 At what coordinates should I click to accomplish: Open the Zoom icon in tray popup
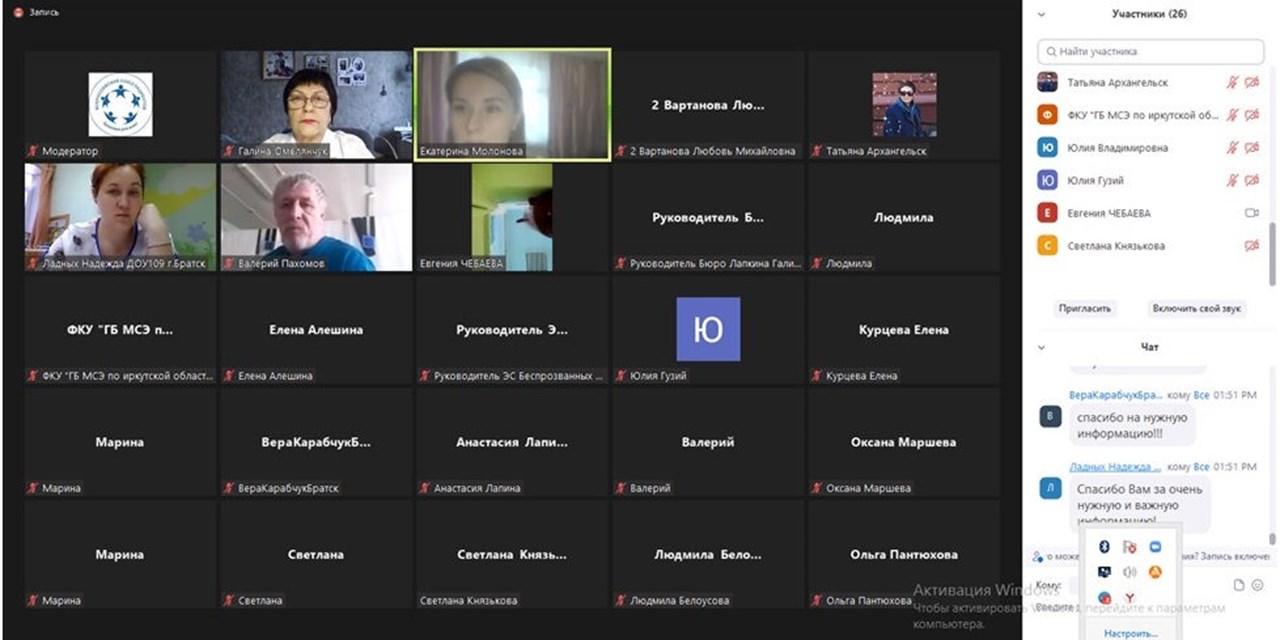(x=1155, y=547)
